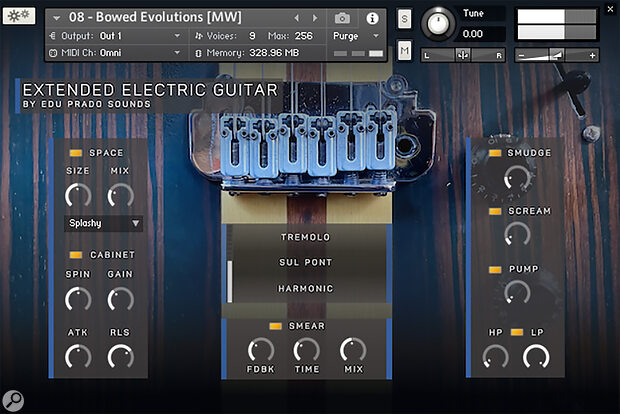Go to next instrument preset arrow
This screenshot has height=414, width=620.
tap(315, 18)
